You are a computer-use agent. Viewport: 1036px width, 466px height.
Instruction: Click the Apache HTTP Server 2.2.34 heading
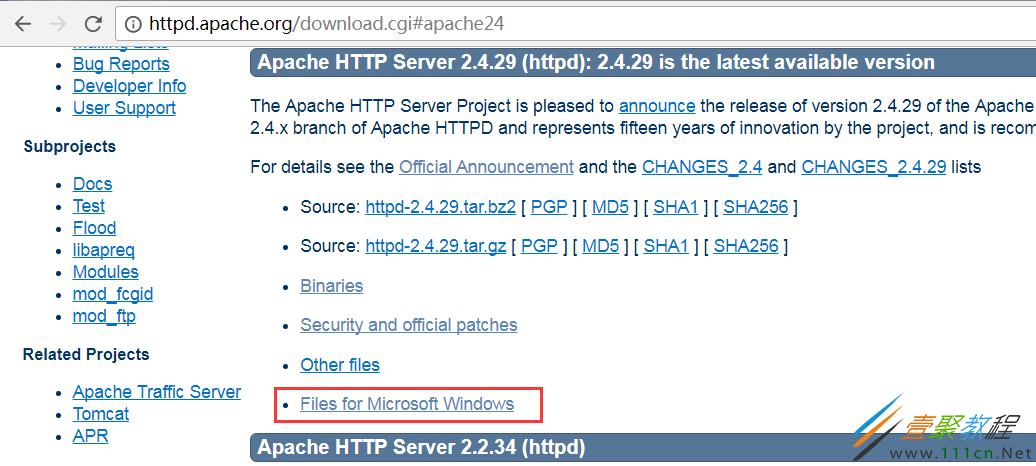click(422, 447)
